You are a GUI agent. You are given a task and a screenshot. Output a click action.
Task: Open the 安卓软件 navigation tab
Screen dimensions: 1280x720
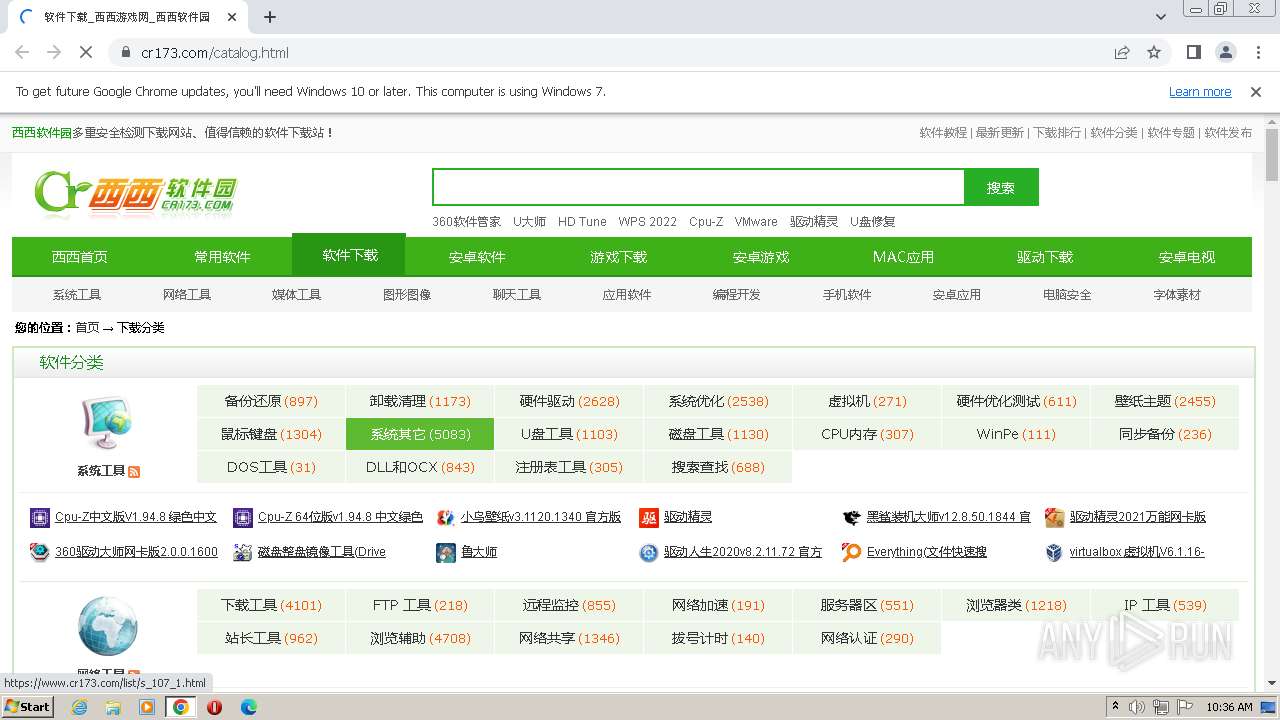coord(477,257)
